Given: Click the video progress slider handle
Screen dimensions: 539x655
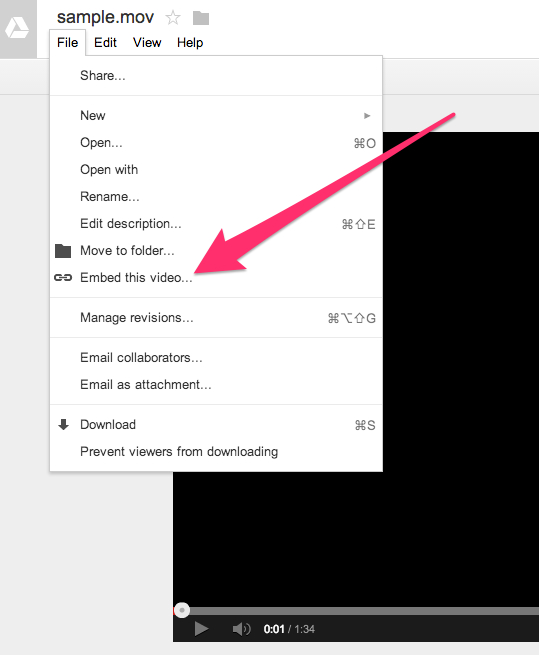Looking at the screenshot, I should pos(182,610).
